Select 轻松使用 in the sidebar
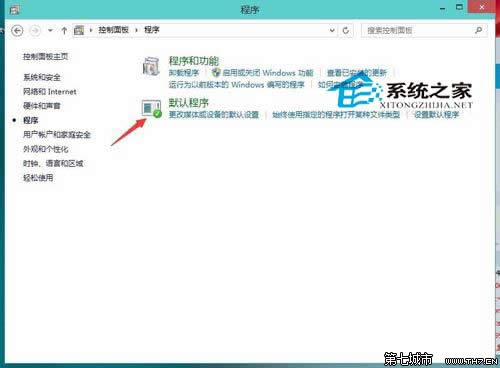 (38, 178)
